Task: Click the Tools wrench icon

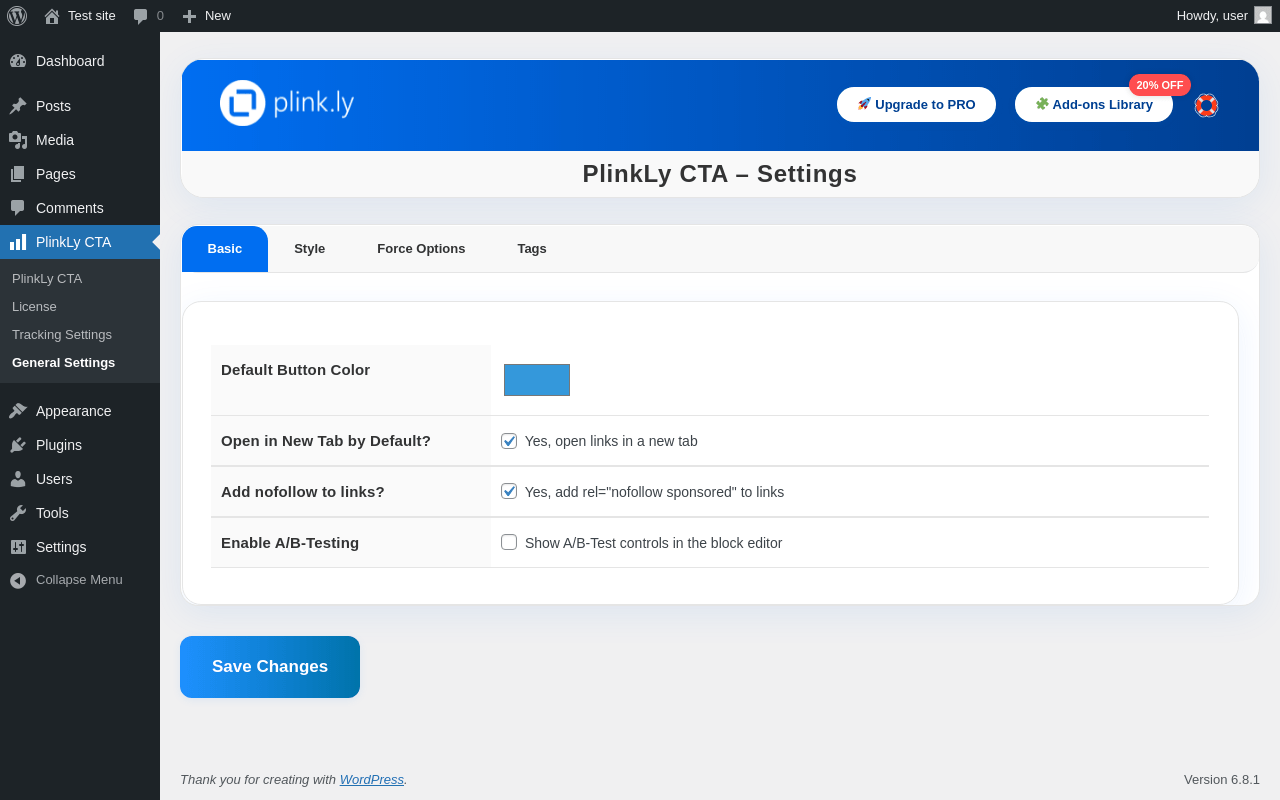Action: point(18,513)
